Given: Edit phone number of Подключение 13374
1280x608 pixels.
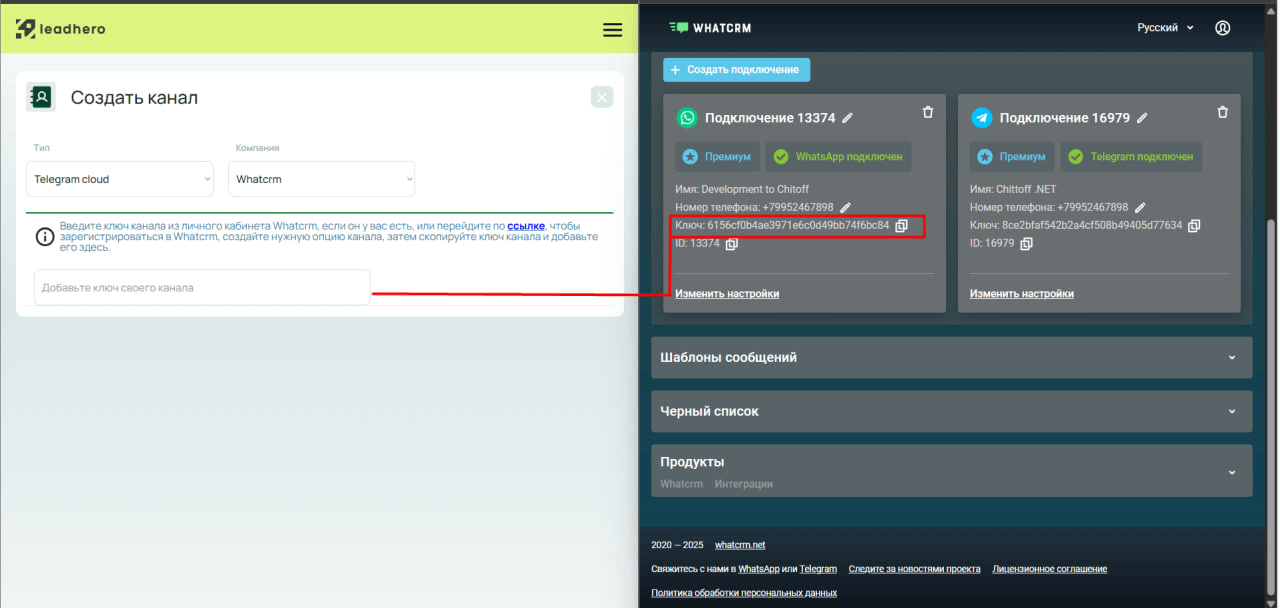Looking at the screenshot, I should (x=845, y=207).
